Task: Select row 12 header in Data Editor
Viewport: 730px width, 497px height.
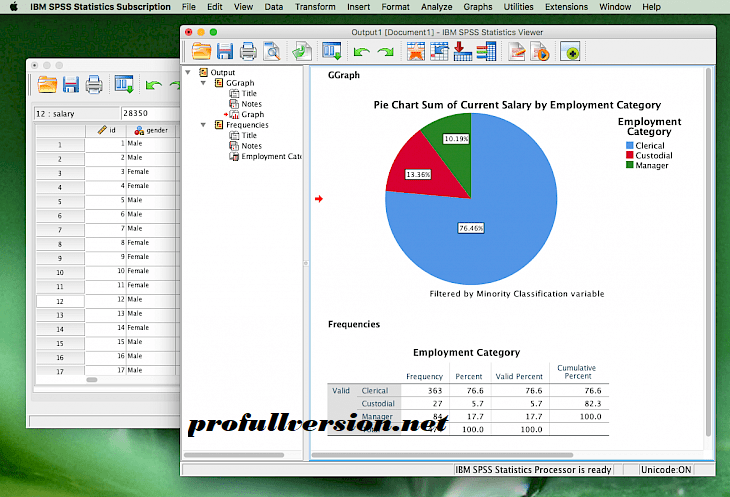Action: pyautogui.click(x=60, y=301)
